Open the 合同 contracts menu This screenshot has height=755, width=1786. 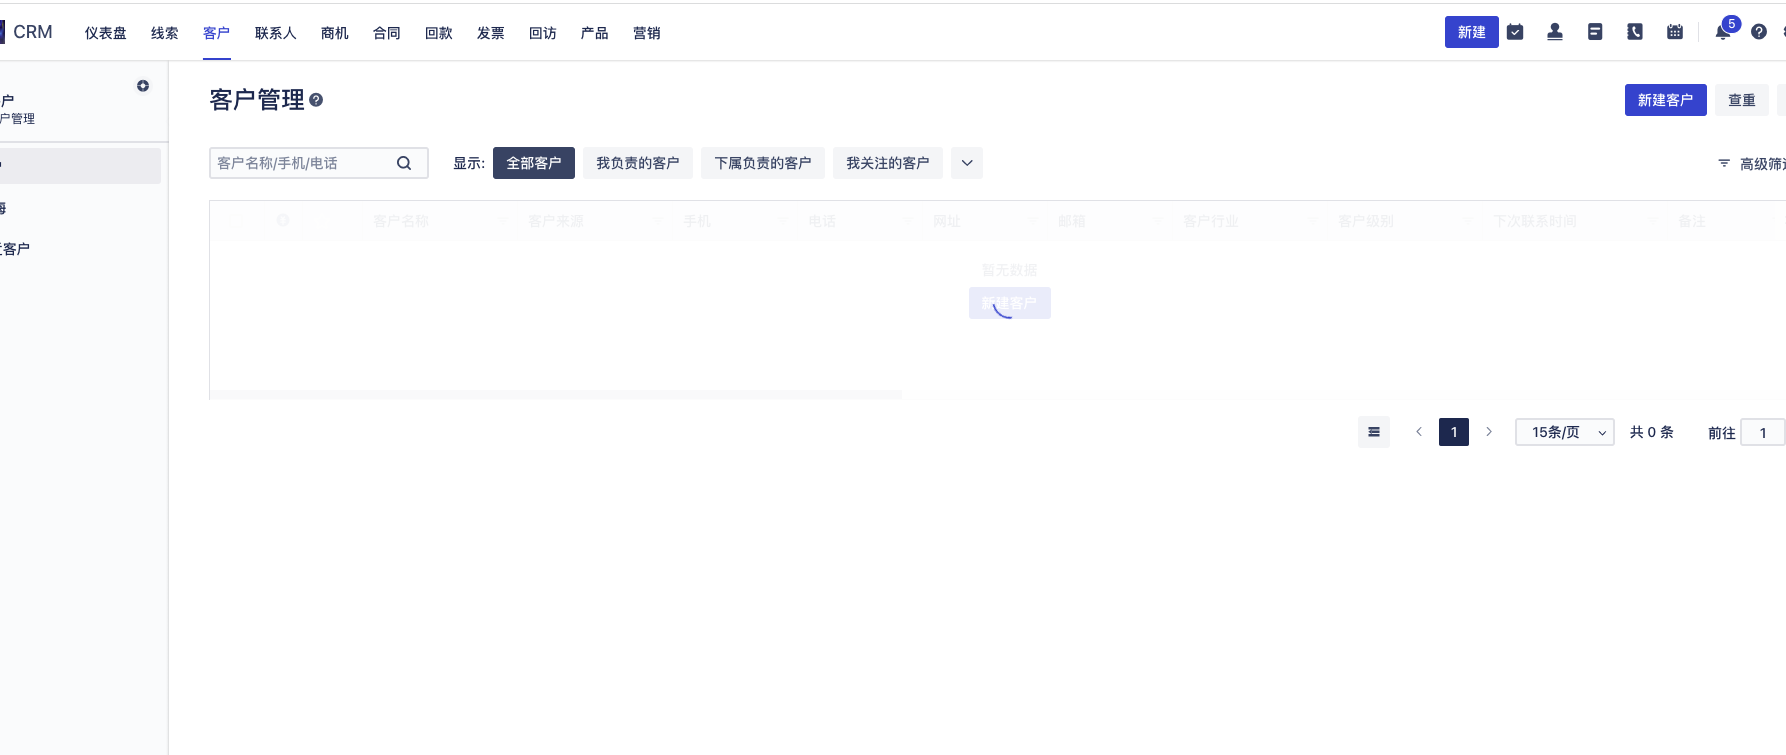click(387, 33)
